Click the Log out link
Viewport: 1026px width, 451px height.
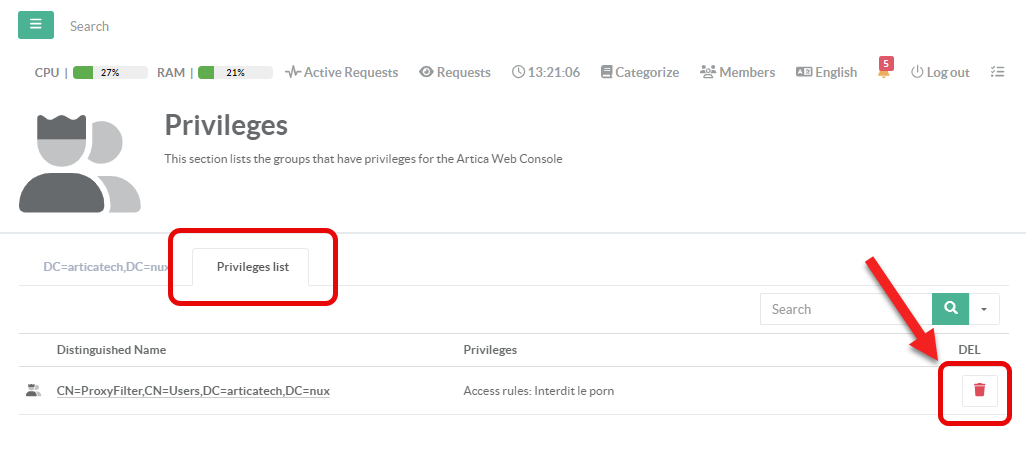[x=940, y=72]
